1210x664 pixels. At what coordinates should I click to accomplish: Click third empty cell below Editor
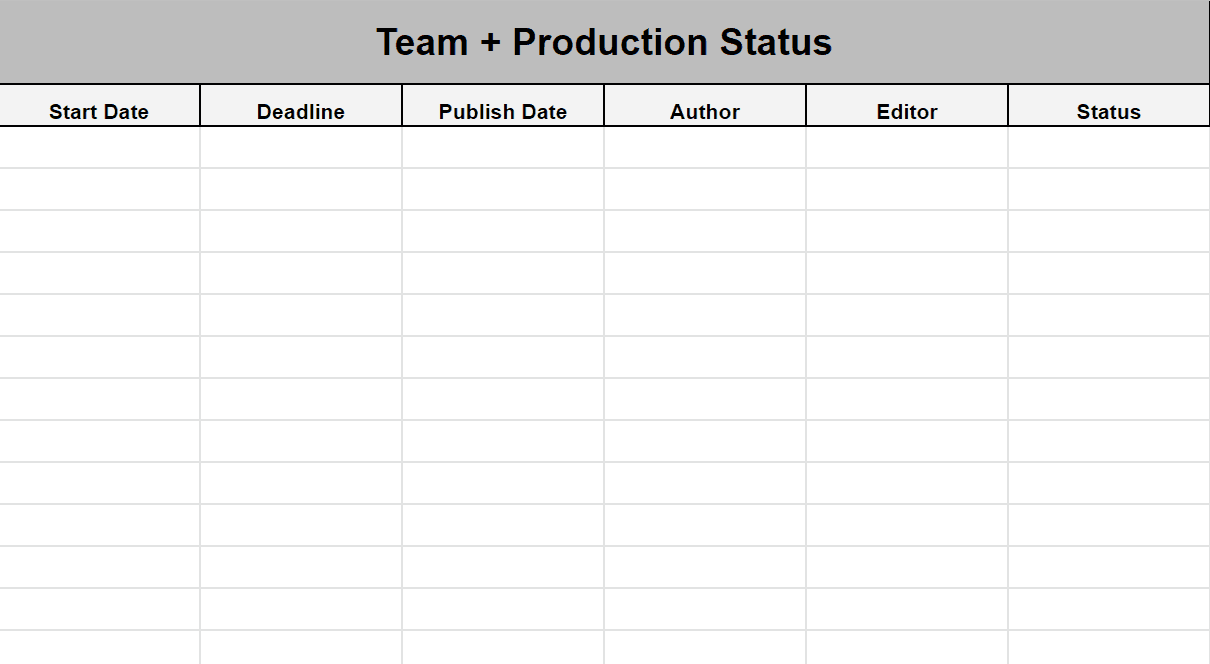[907, 231]
